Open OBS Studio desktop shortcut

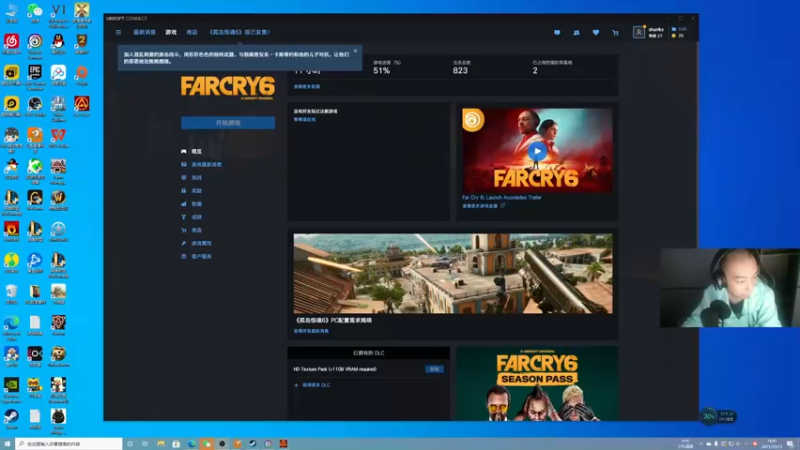[x=35, y=106]
